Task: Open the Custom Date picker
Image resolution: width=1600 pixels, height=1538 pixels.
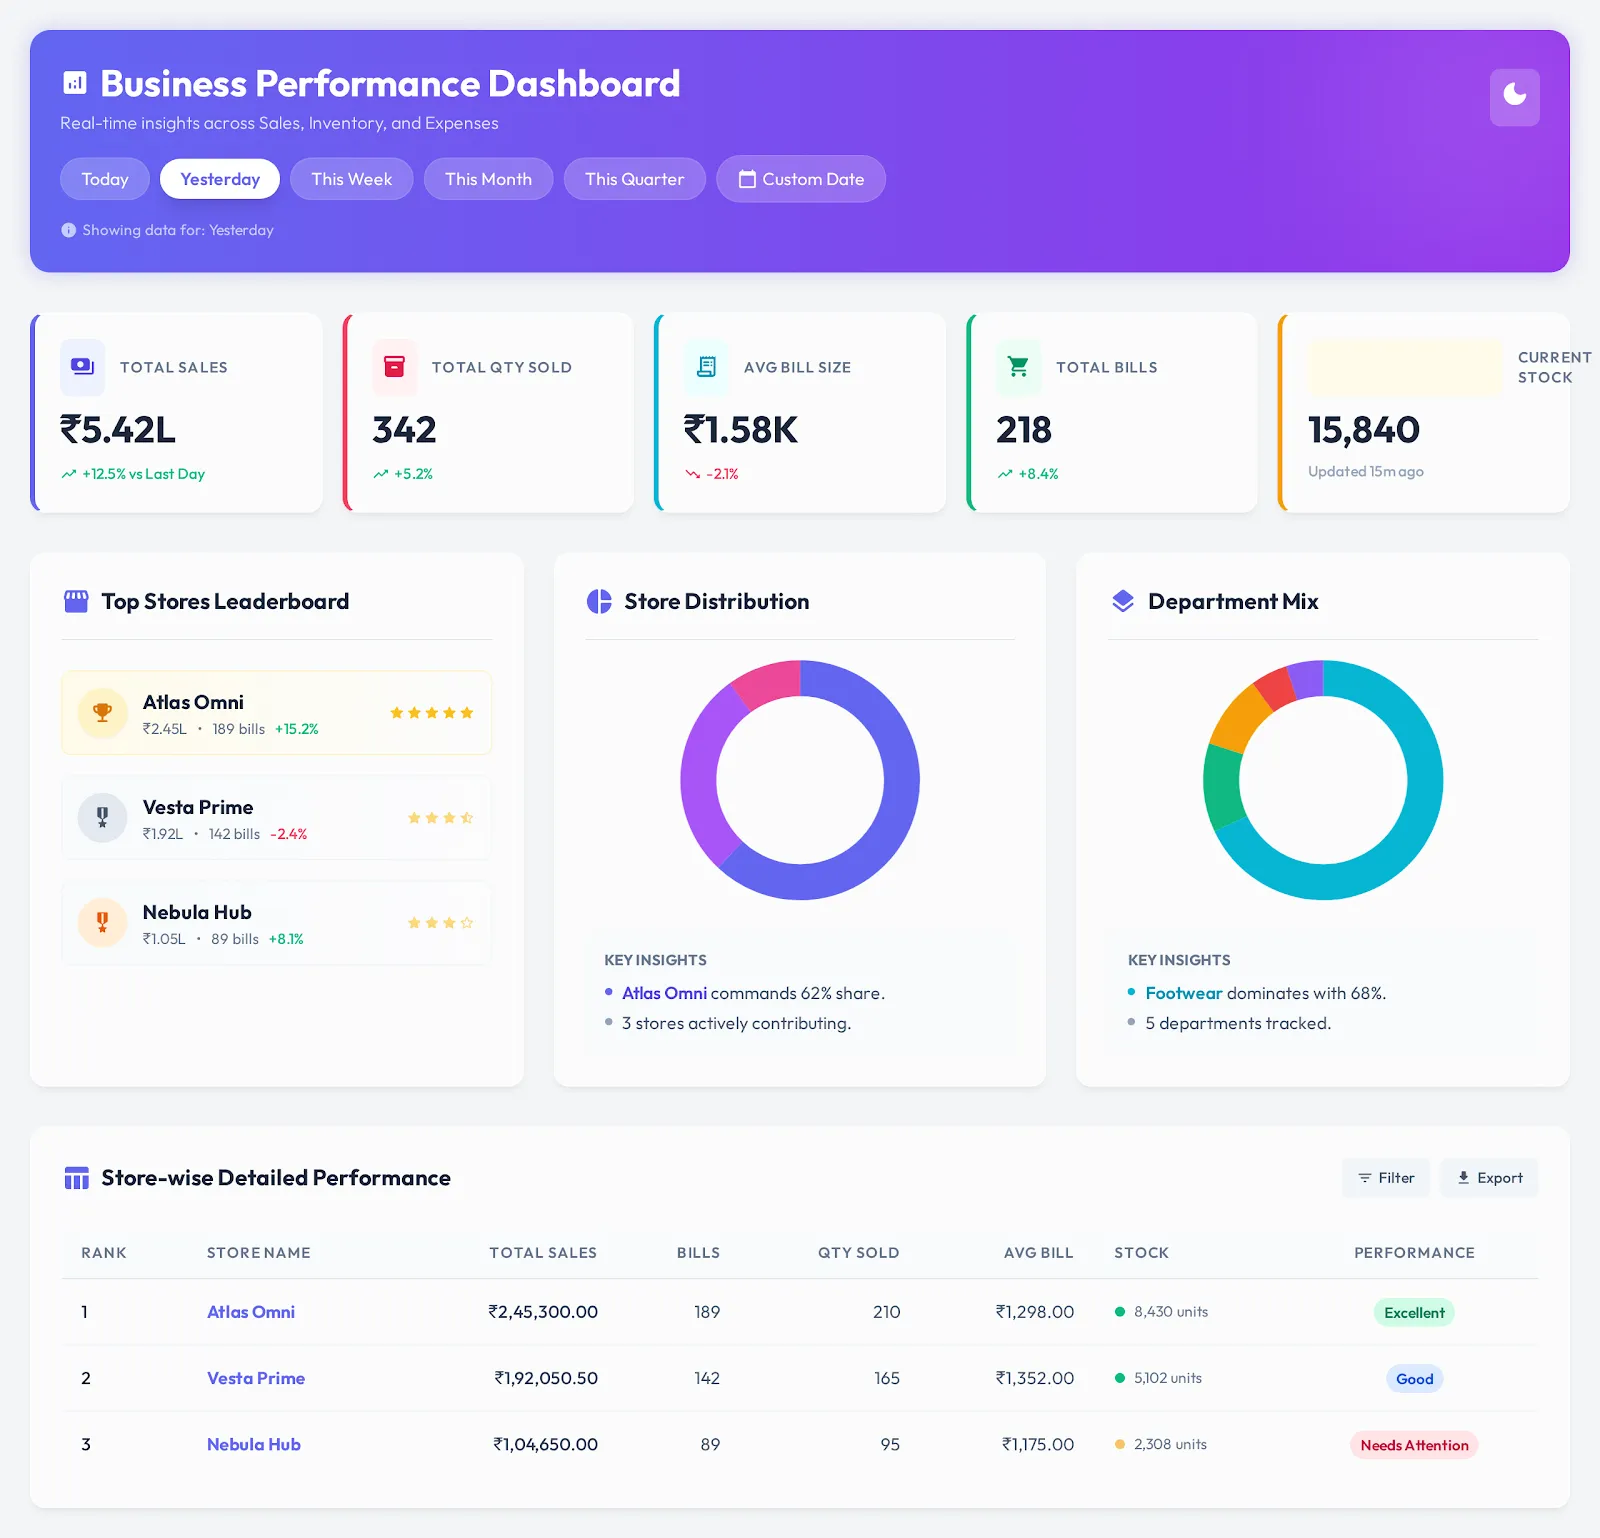Action: pos(800,179)
